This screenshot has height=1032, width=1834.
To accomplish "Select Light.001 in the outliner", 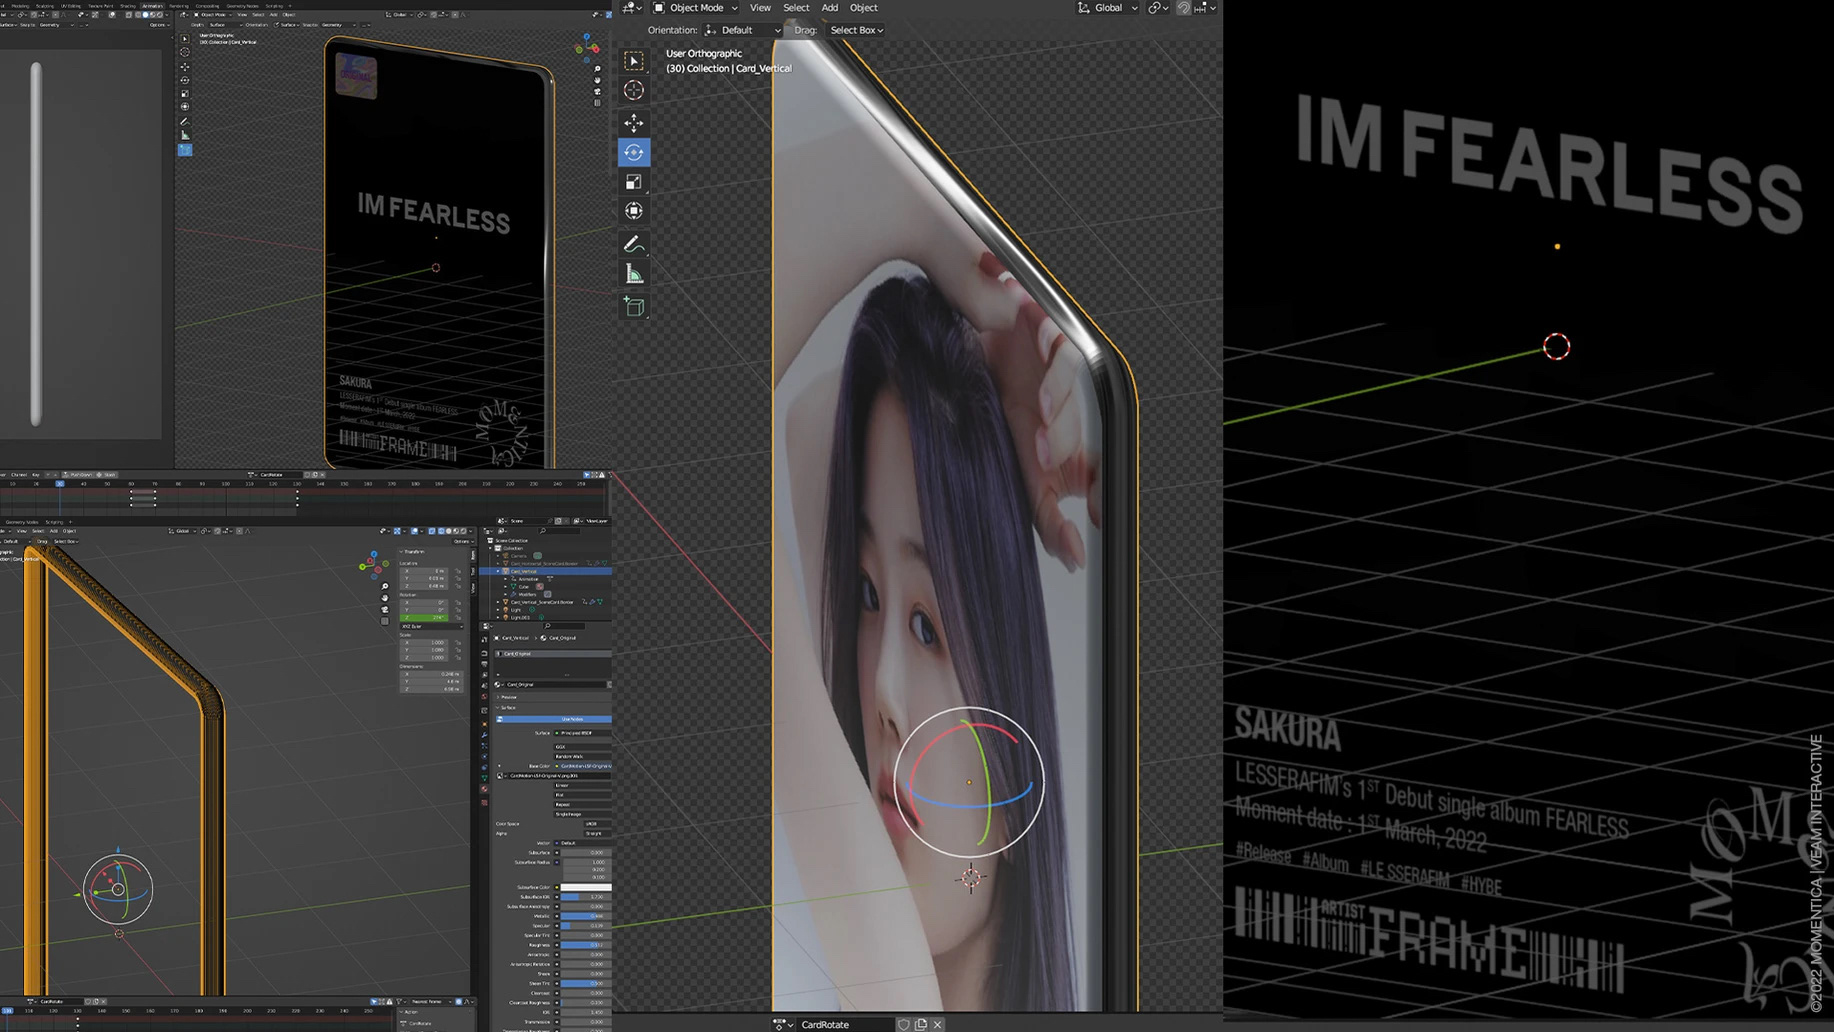I will coord(520,618).
